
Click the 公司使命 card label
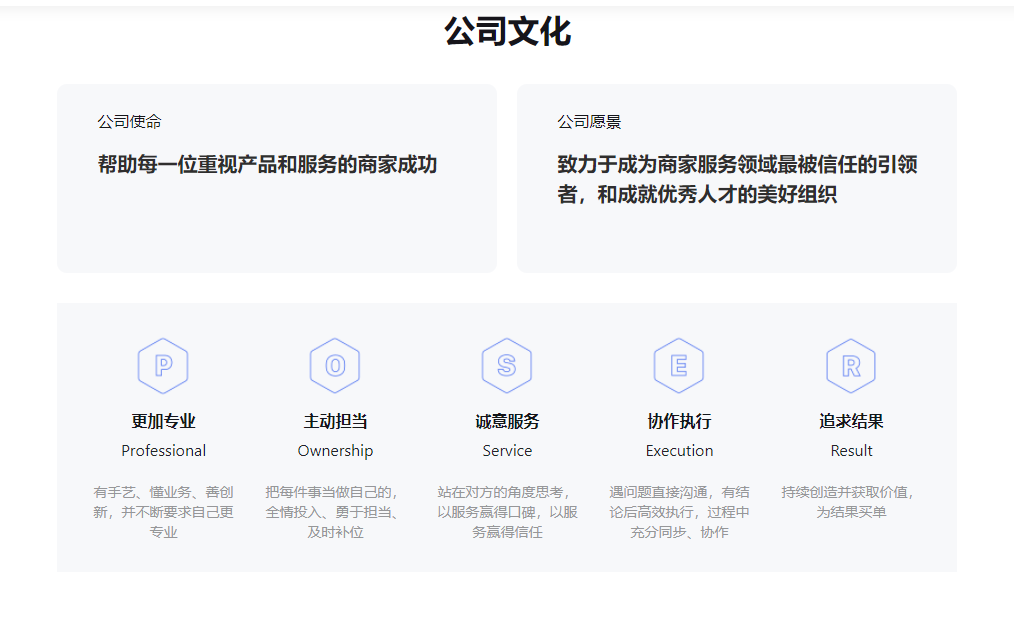click(x=128, y=121)
